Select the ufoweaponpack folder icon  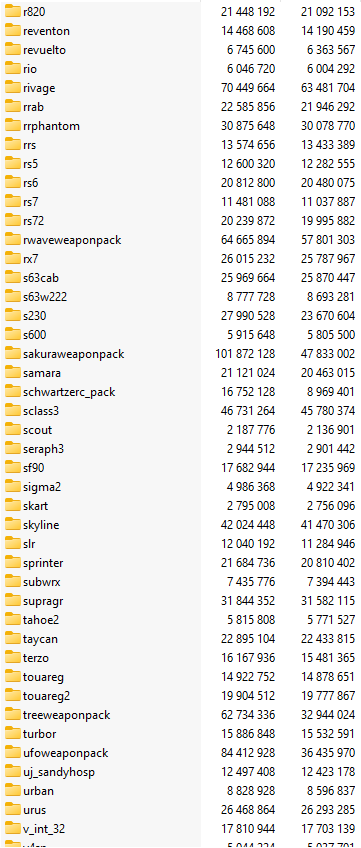click(12, 753)
